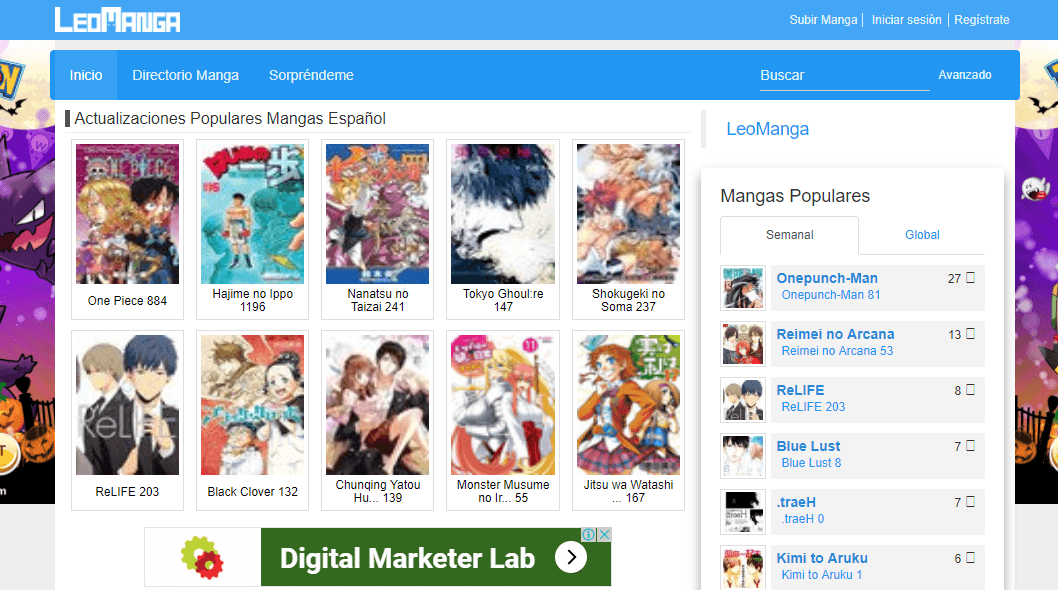Click the Subir Manga link

(823, 20)
